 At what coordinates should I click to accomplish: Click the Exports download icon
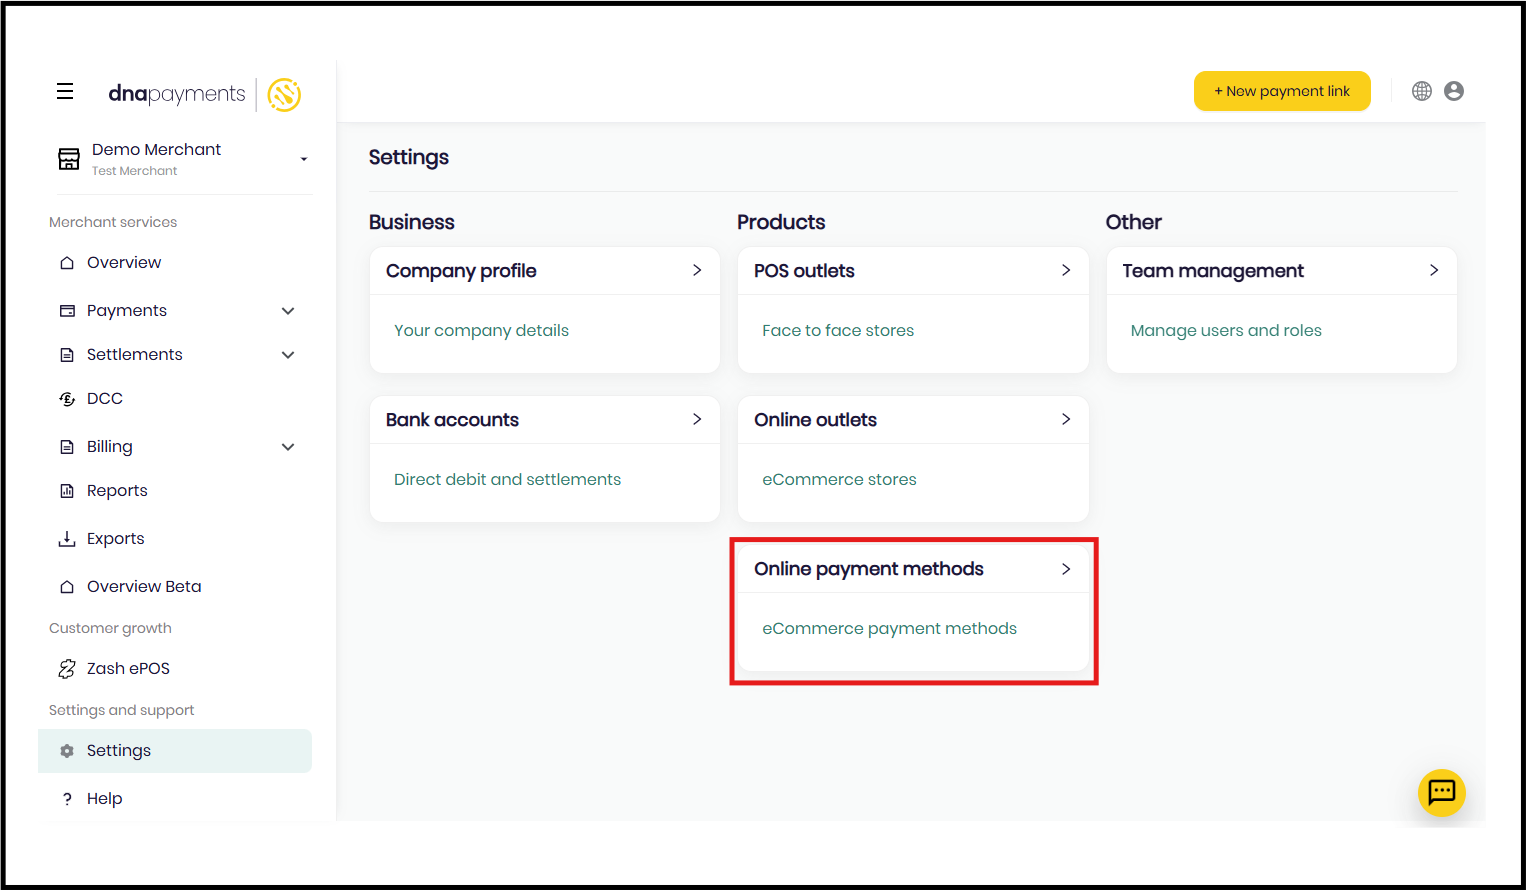point(67,539)
